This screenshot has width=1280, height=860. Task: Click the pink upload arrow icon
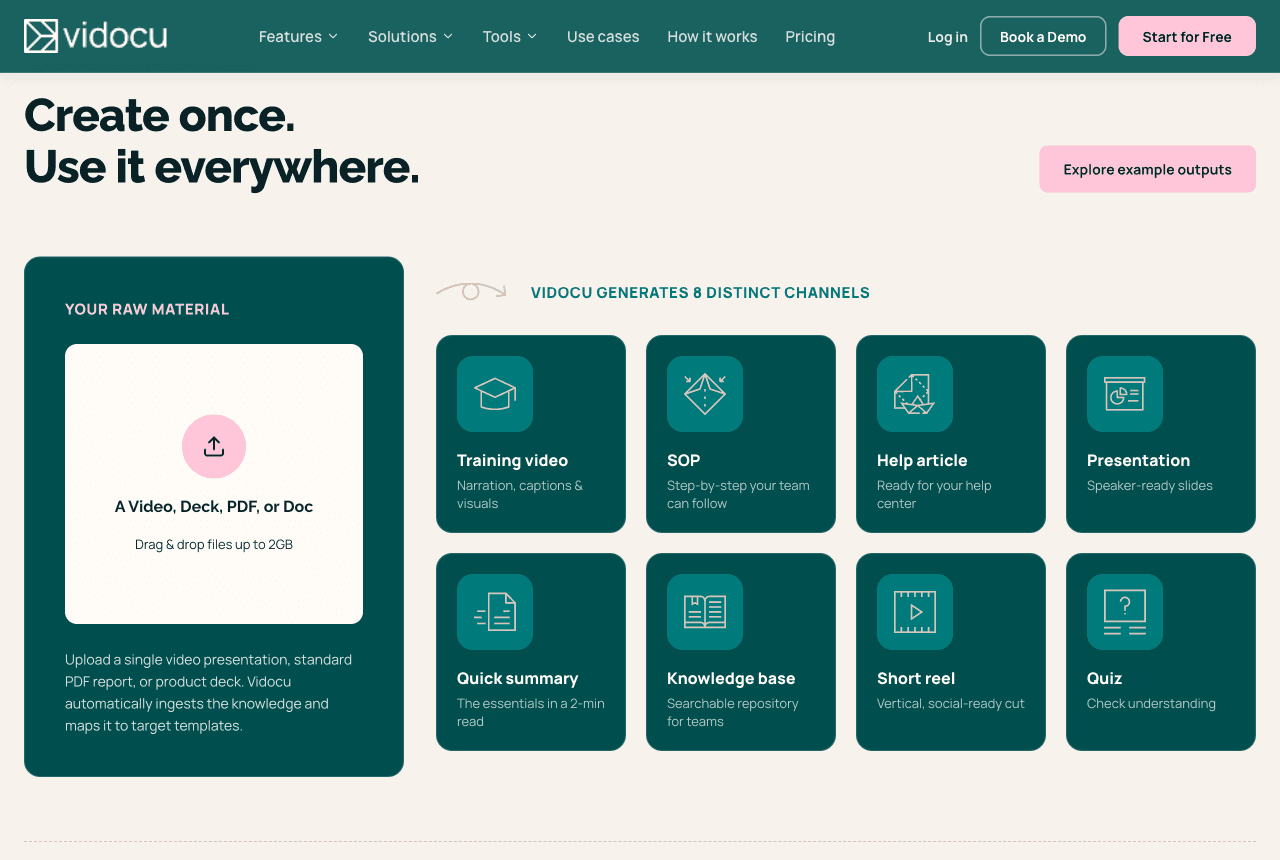click(214, 446)
